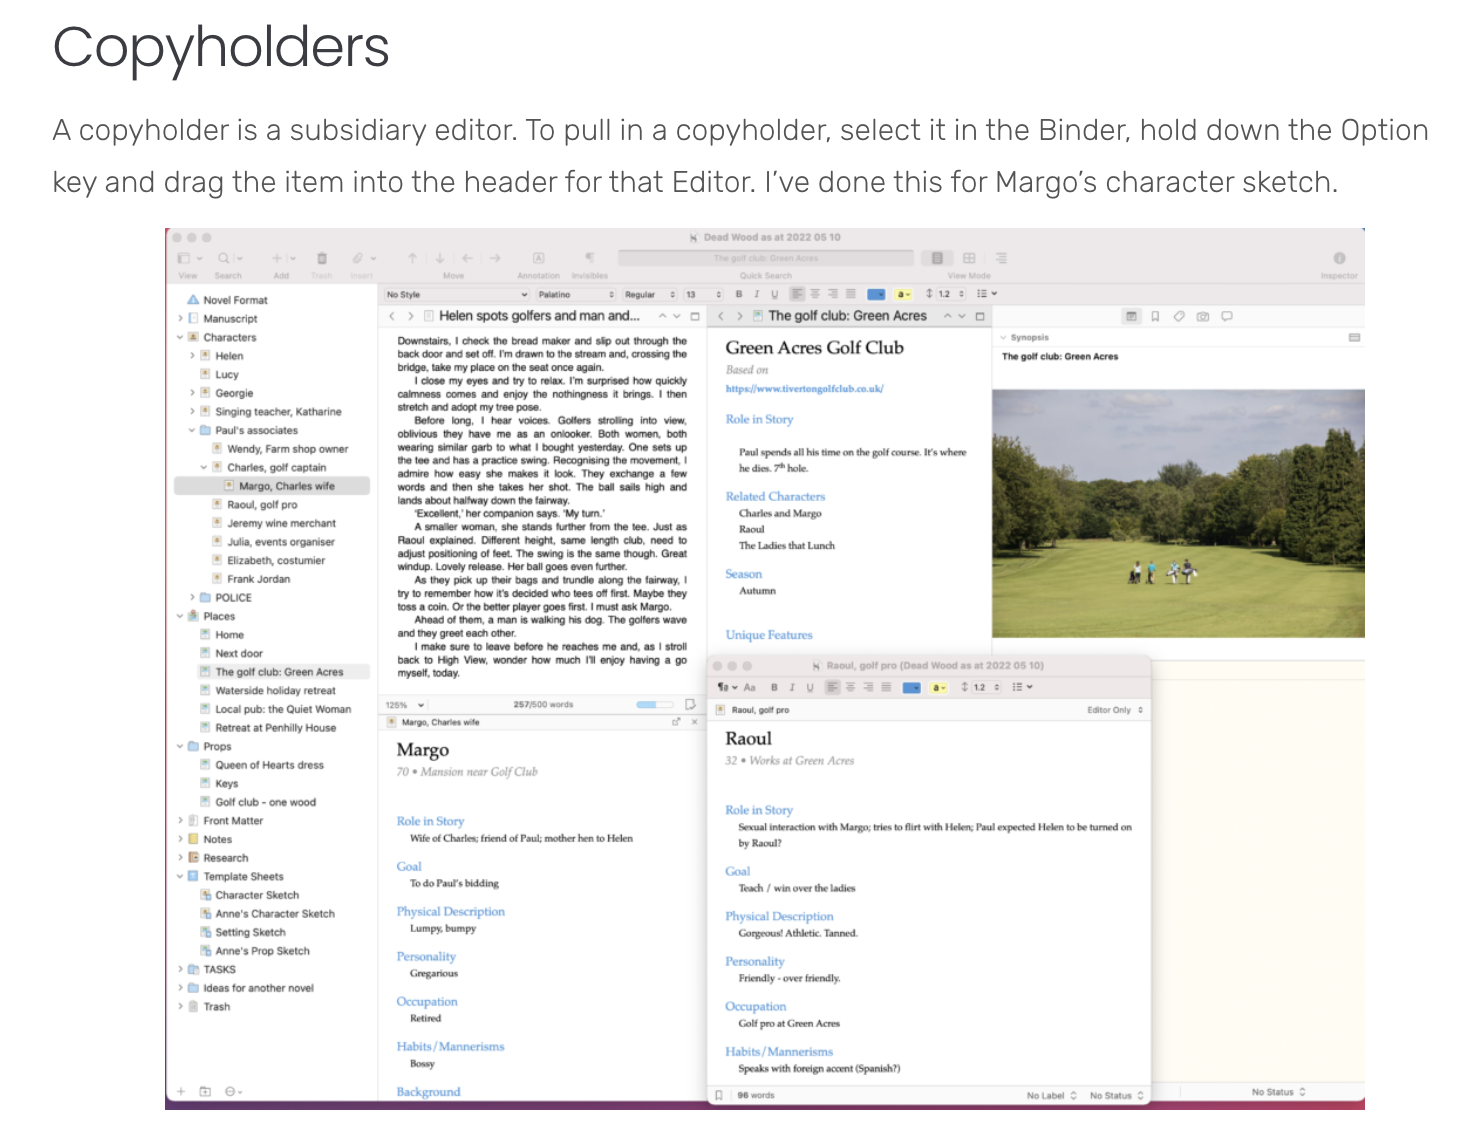Click target progress icon in left editor footer

coord(690,704)
